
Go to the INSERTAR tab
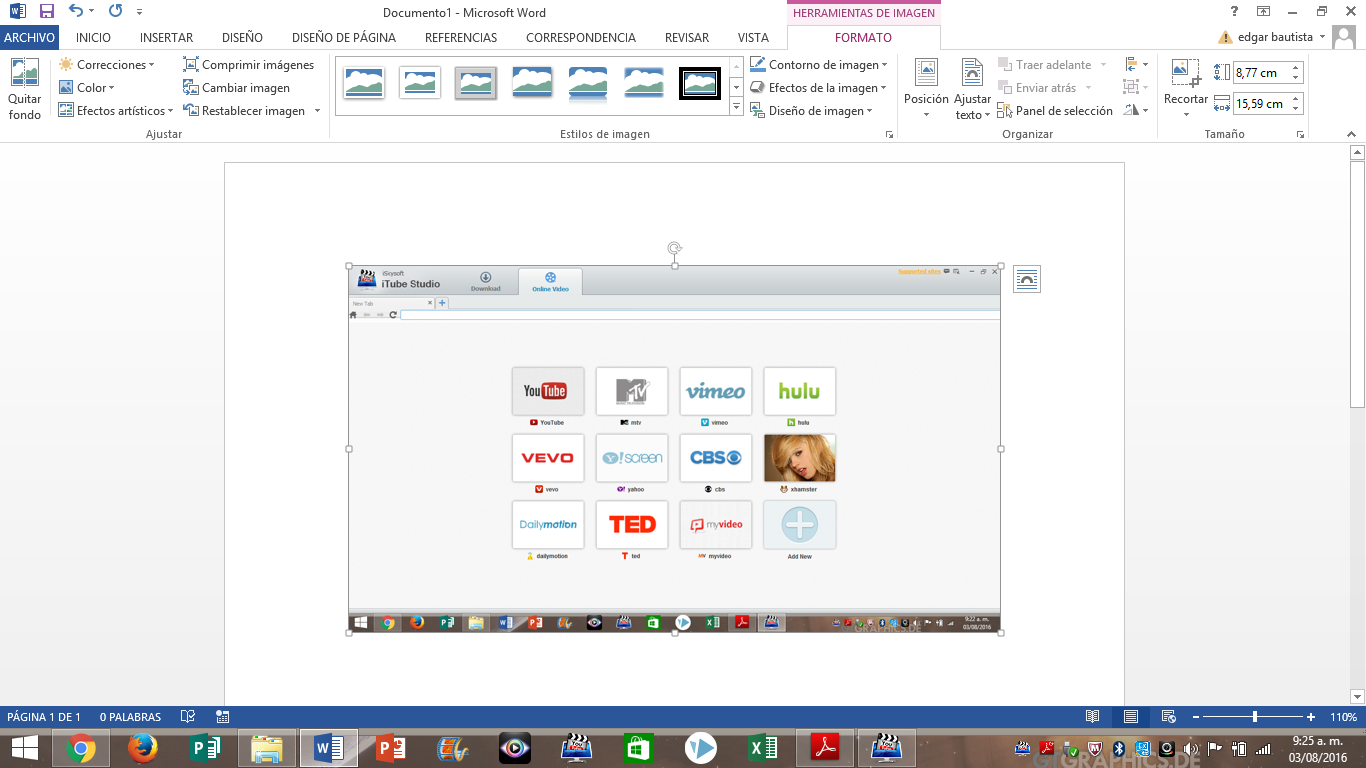point(166,38)
